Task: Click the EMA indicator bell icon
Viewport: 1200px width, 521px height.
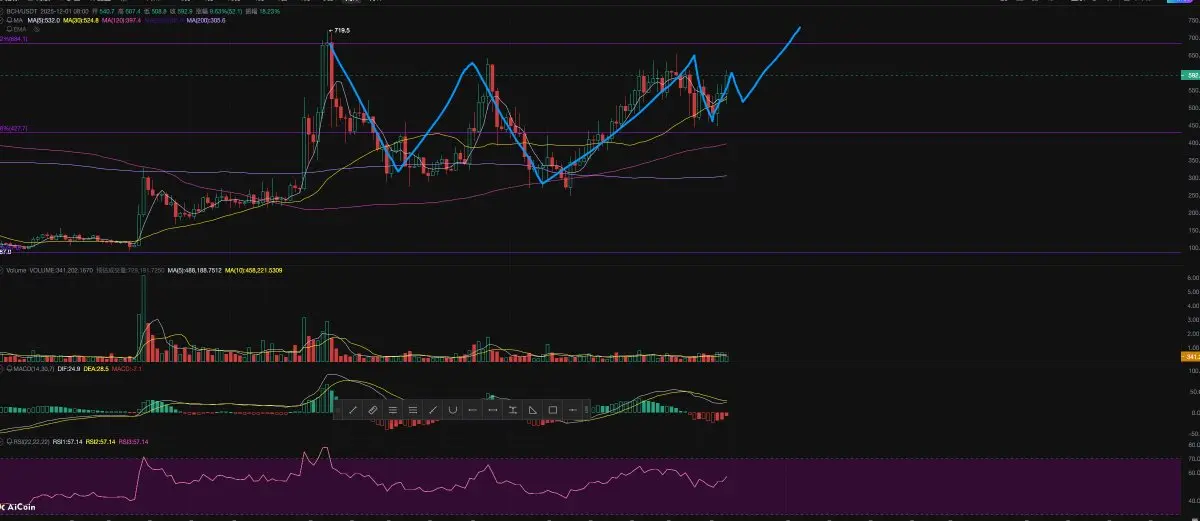Action: [10, 29]
